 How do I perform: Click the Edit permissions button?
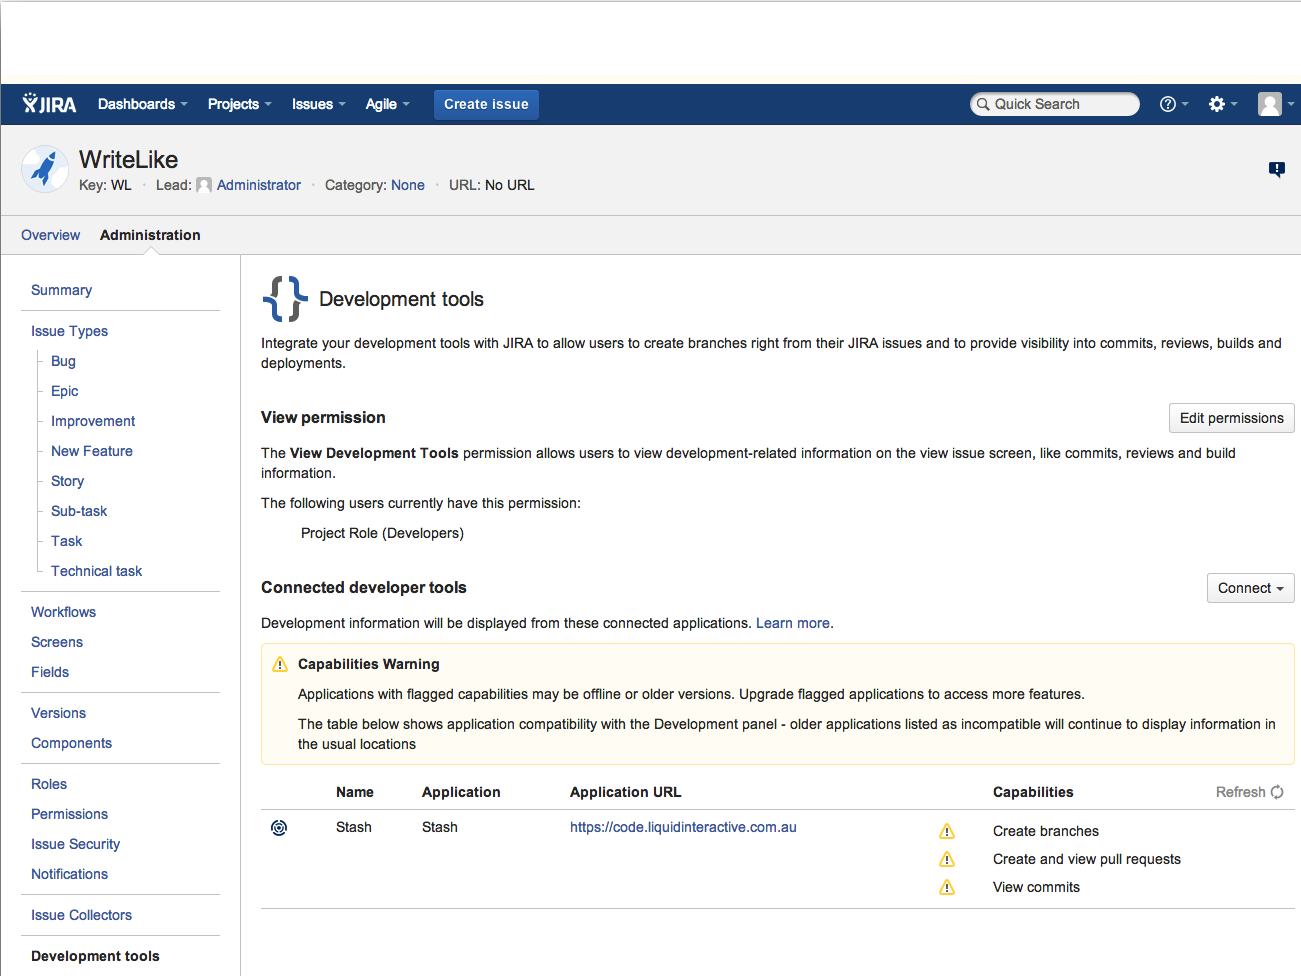click(1231, 418)
